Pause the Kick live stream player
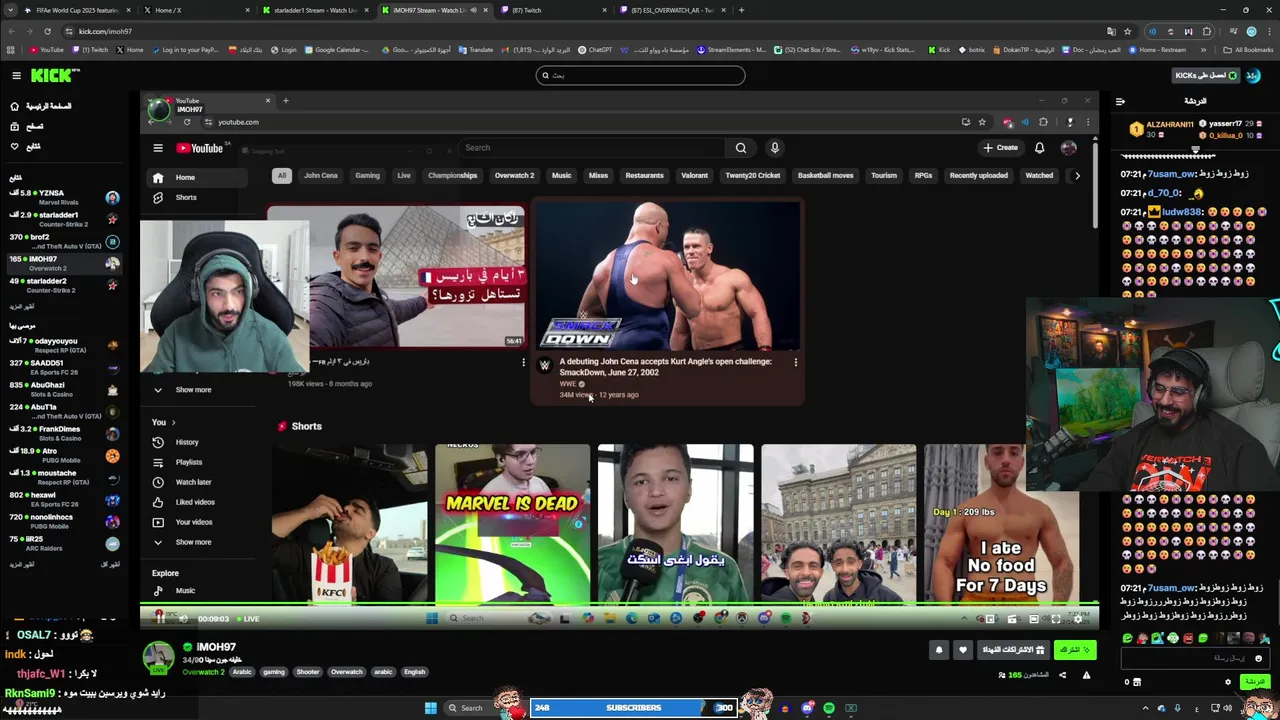The image size is (1280, 720). point(160,619)
